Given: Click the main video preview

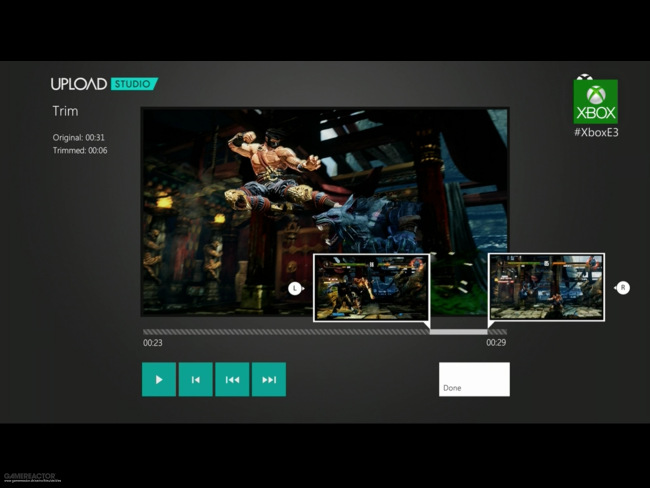Looking at the screenshot, I should [x=325, y=211].
